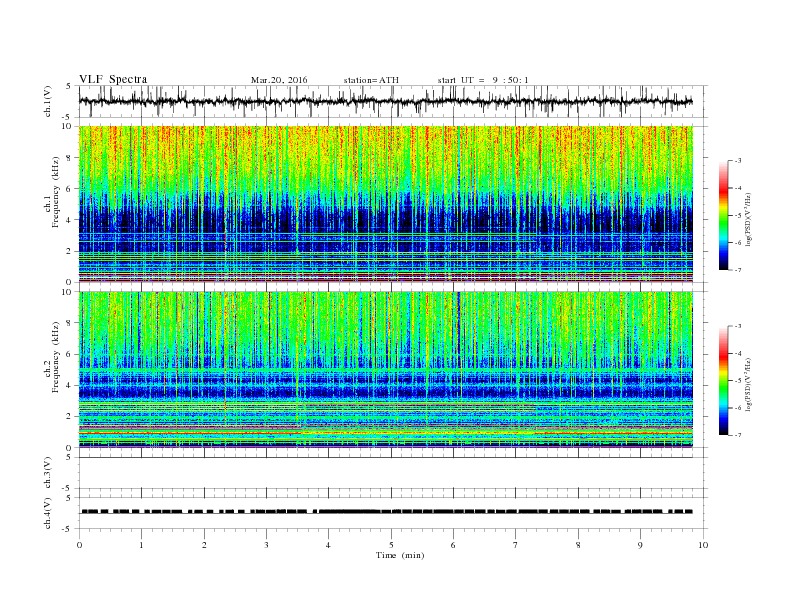Screen dimensions: 792x612
Task: Click the 'station=ATH' label
Action: [x=371, y=80]
